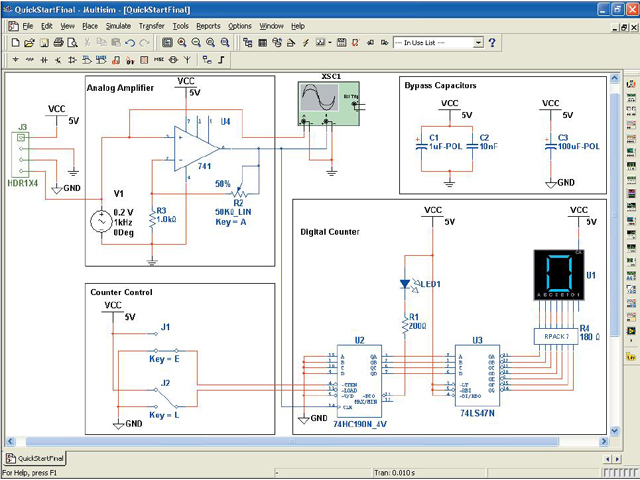Place a TTL component
Image resolution: width=640 pixels, height=480 pixels.
(x=87, y=60)
